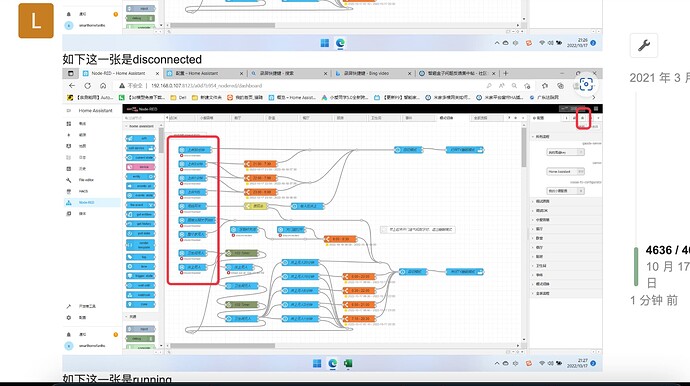Click the red-boxed config nodes sidebar icon
690x386 pixels.
(x=583, y=118)
